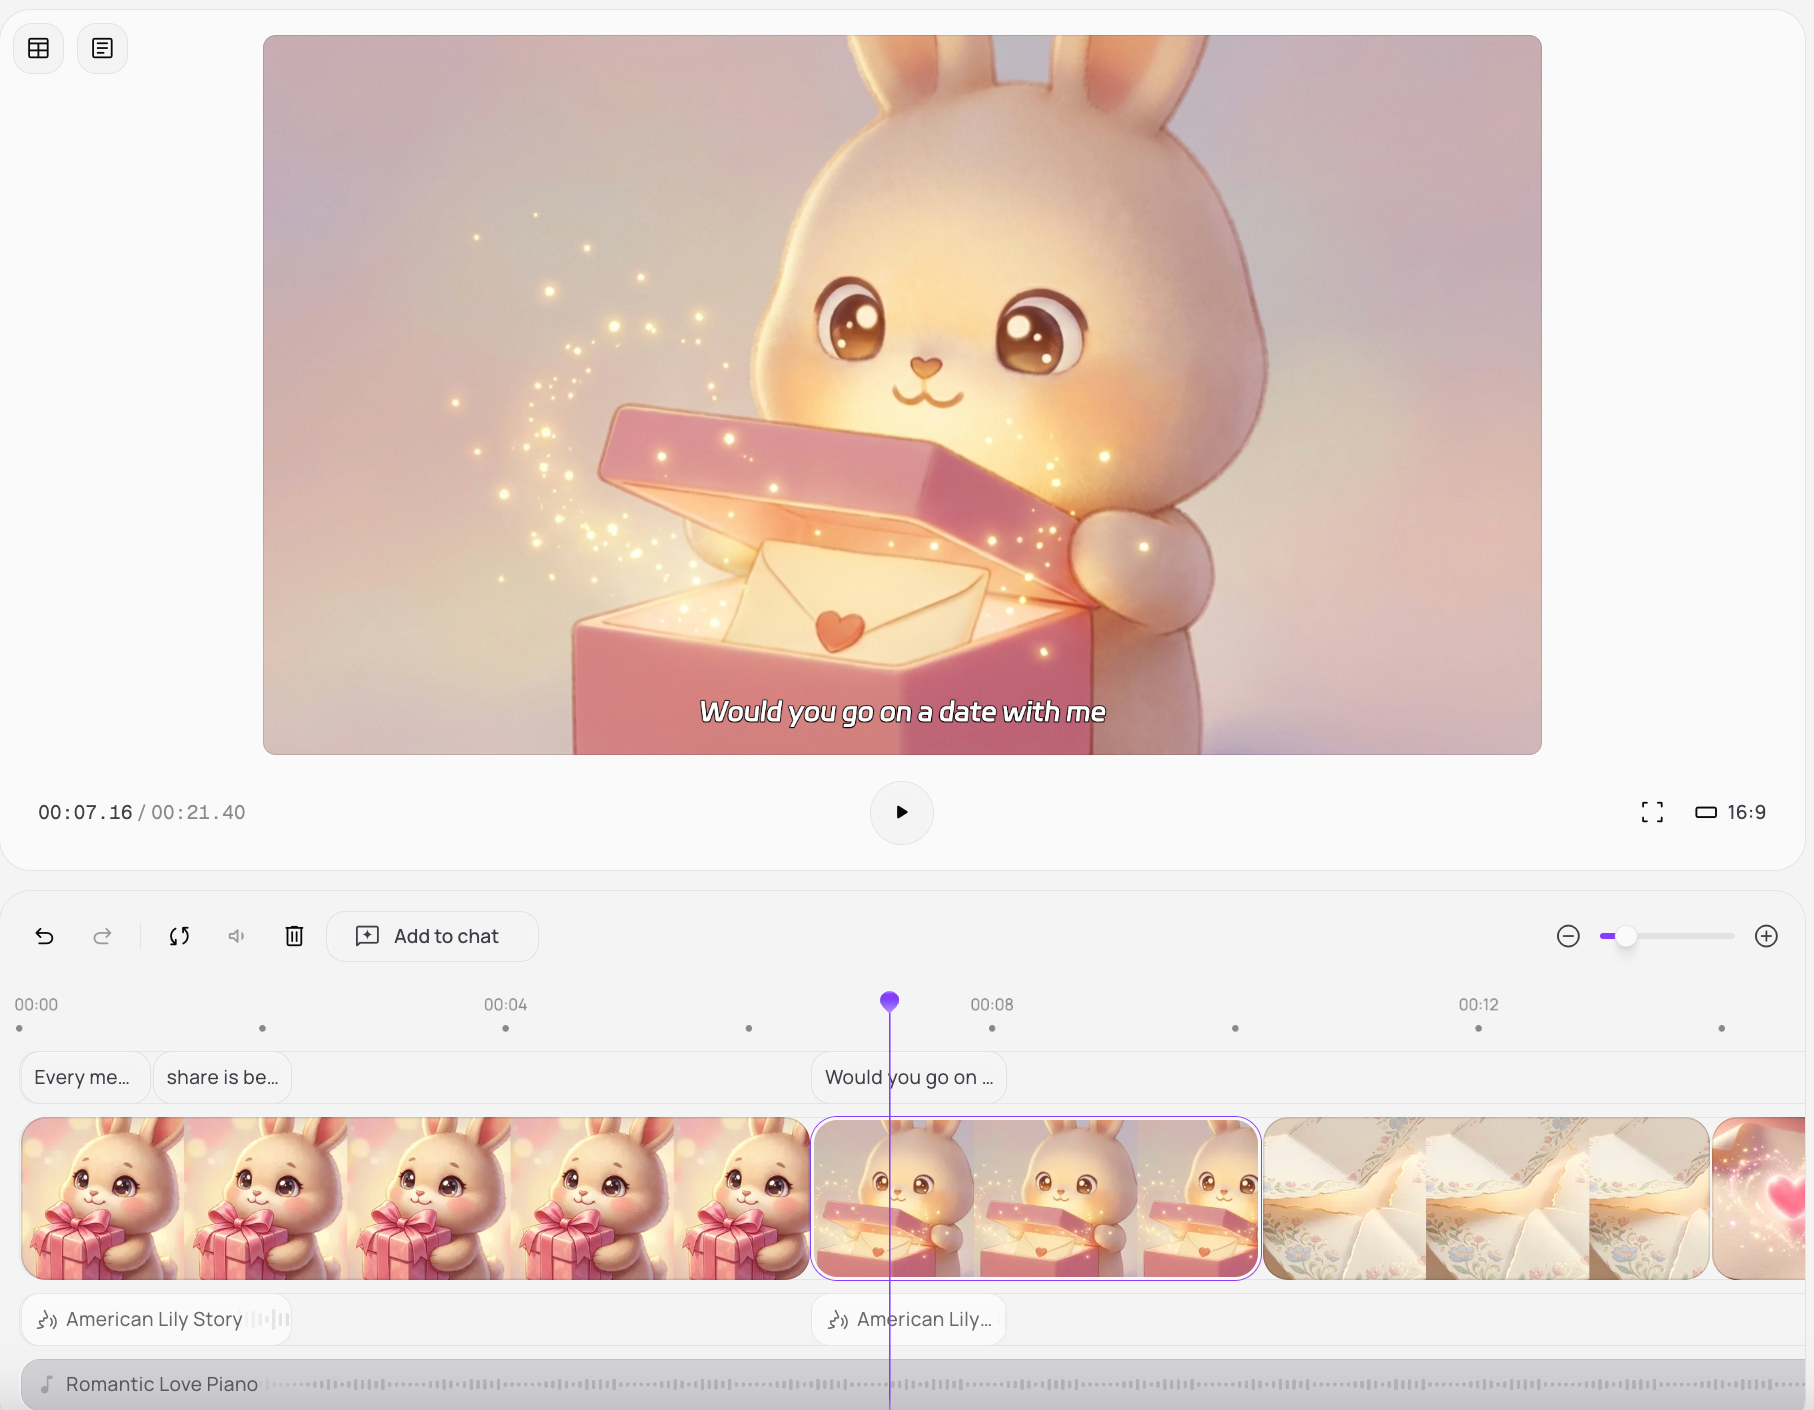Click the undo arrow icon
This screenshot has height=1410, width=1814.
(45, 936)
